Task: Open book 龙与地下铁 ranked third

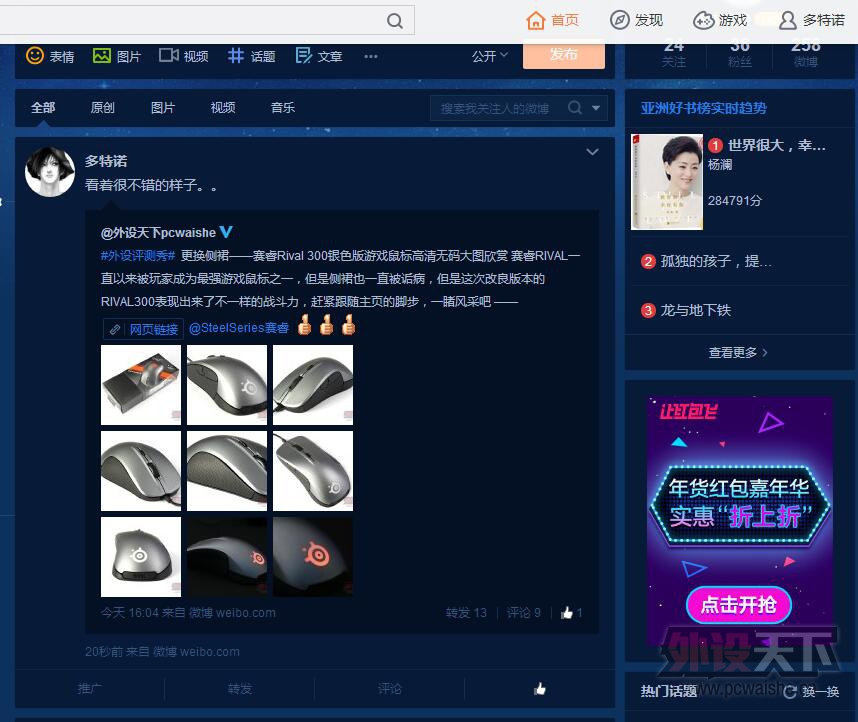Action: (695, 310)
